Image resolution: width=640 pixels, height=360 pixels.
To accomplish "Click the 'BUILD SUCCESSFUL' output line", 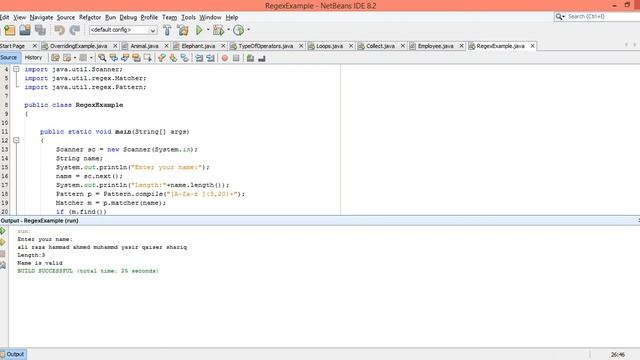I will coord(88,271).
